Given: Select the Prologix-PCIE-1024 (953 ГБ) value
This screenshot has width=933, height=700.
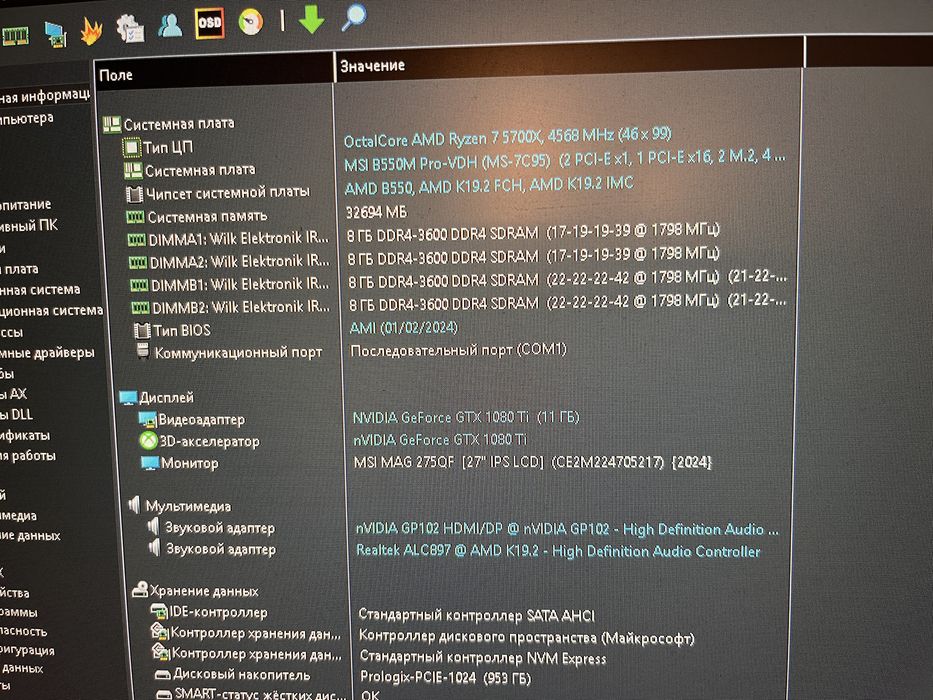Looking at the screenshot, I should 446,677.
